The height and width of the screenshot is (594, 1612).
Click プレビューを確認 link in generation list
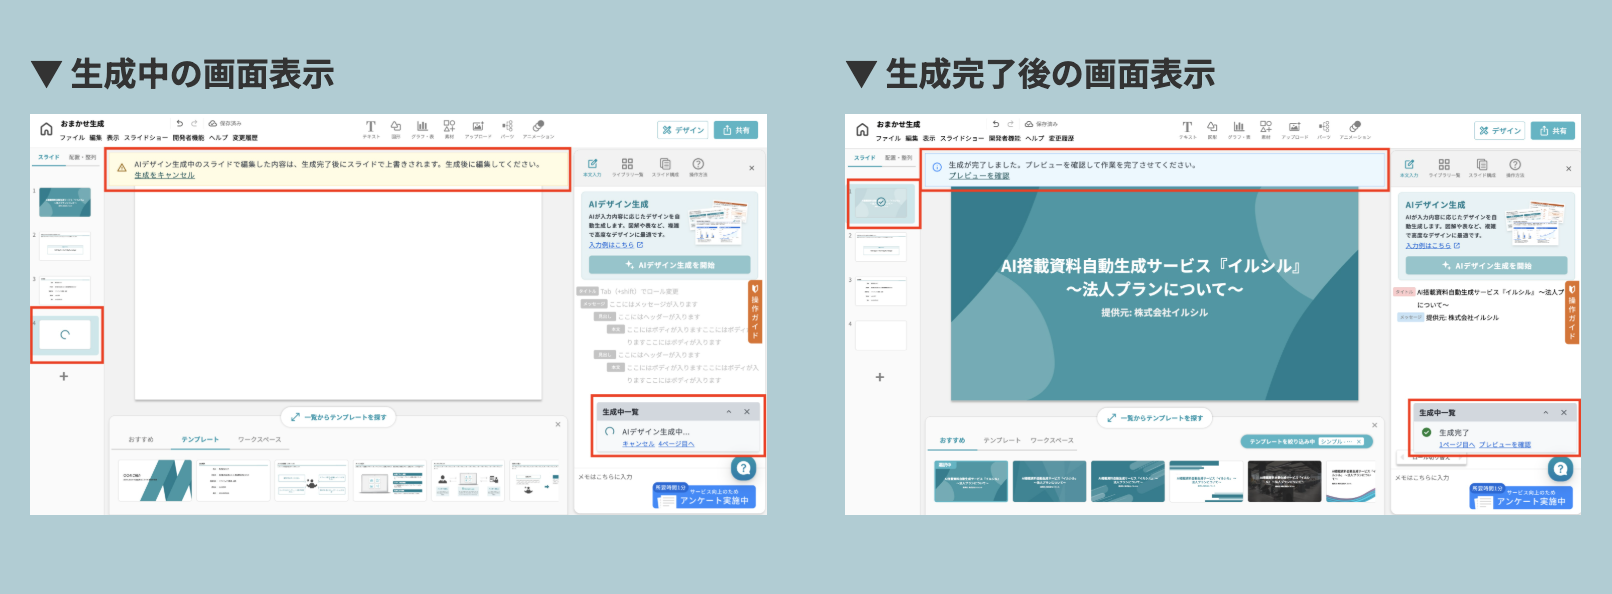click(1505, 445)
